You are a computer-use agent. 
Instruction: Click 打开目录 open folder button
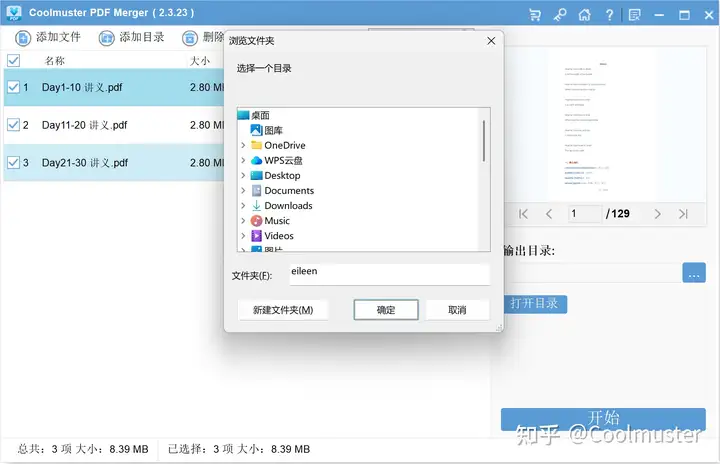535,304
